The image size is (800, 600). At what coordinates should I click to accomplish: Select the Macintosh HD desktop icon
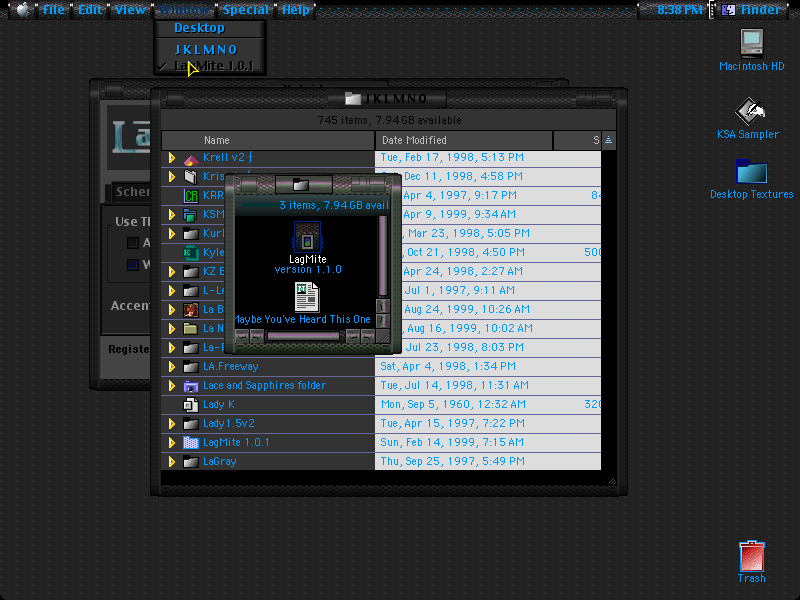pyautogui.click(x=752, y=43)
